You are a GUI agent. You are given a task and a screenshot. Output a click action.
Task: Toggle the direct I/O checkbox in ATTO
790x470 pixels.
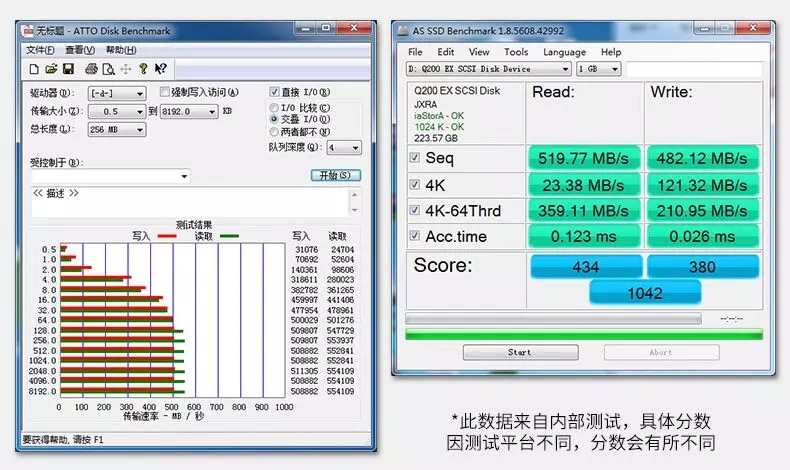coord(274,92)
